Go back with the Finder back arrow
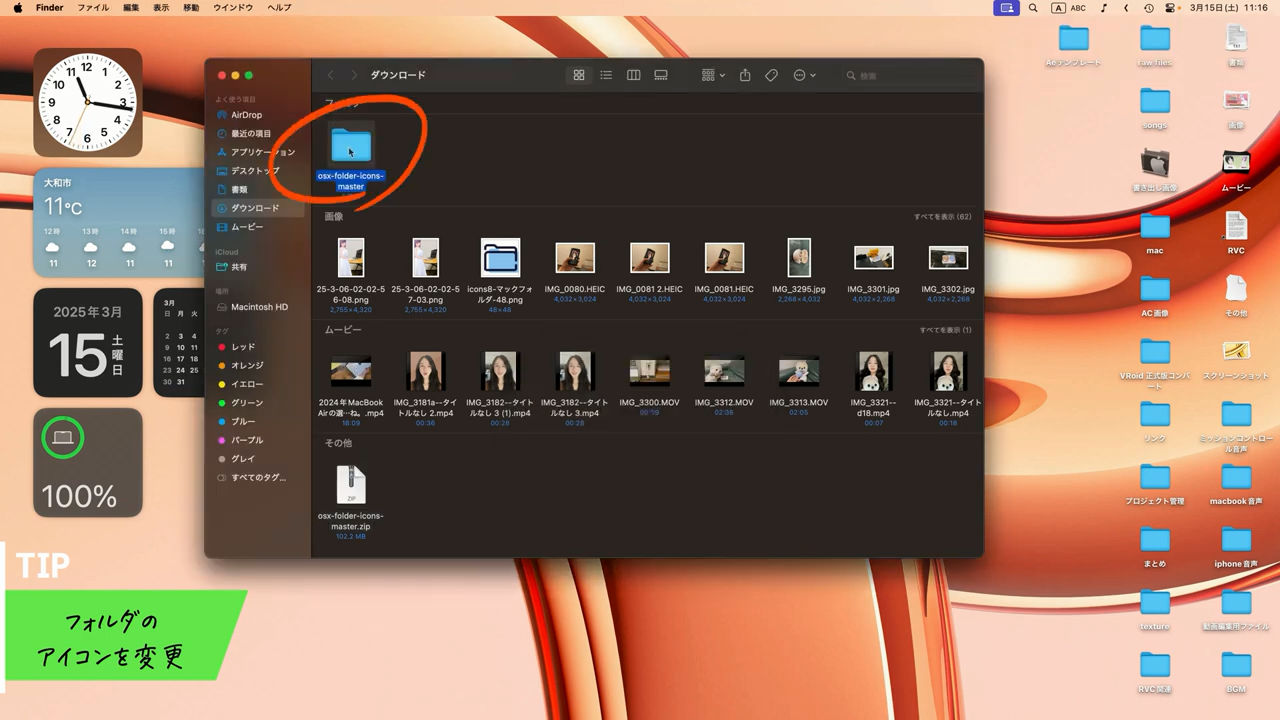The image size is (1280, 720). (x=330, y=75)
